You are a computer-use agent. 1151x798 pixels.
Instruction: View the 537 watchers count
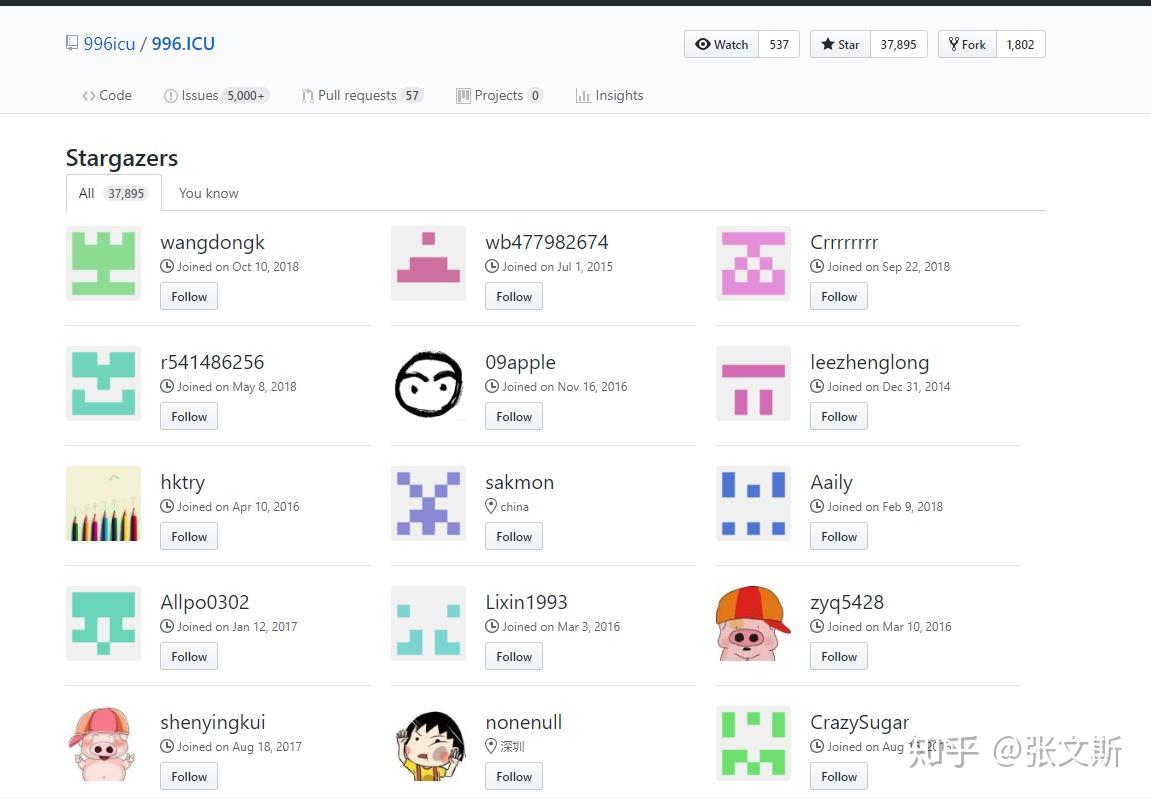(x=779, y=44)
